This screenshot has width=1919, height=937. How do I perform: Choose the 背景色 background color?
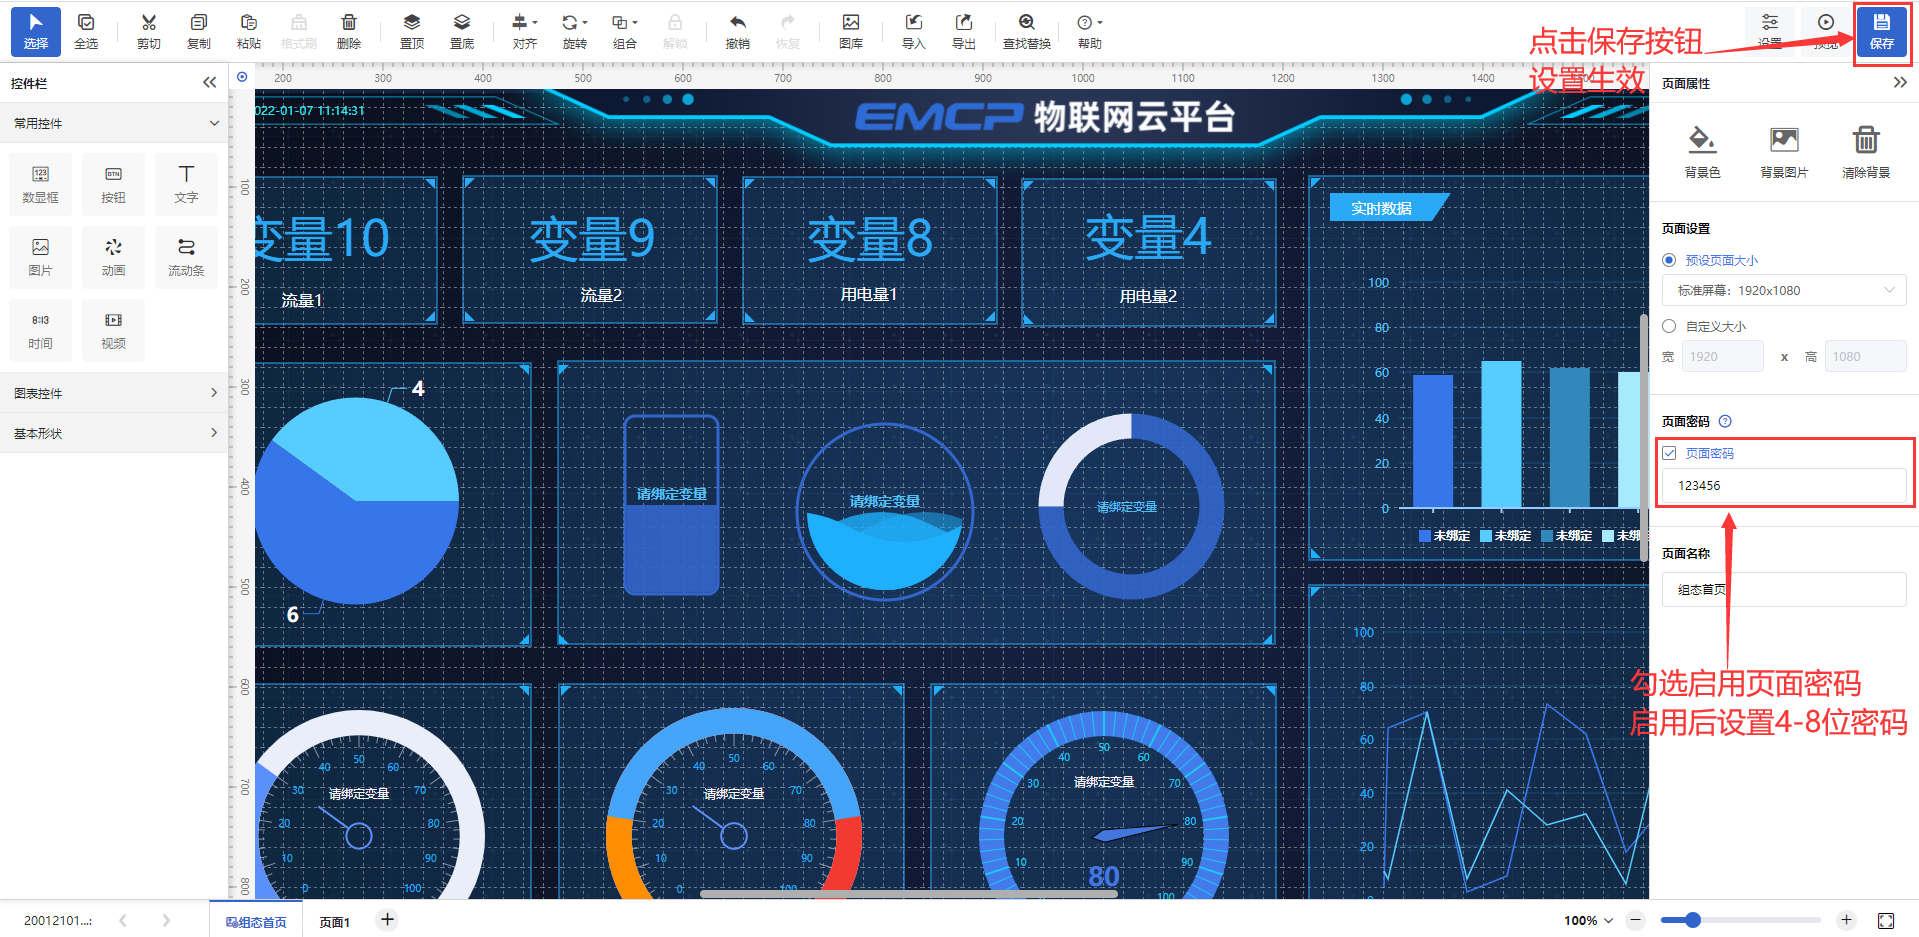tap(1702, 152)
